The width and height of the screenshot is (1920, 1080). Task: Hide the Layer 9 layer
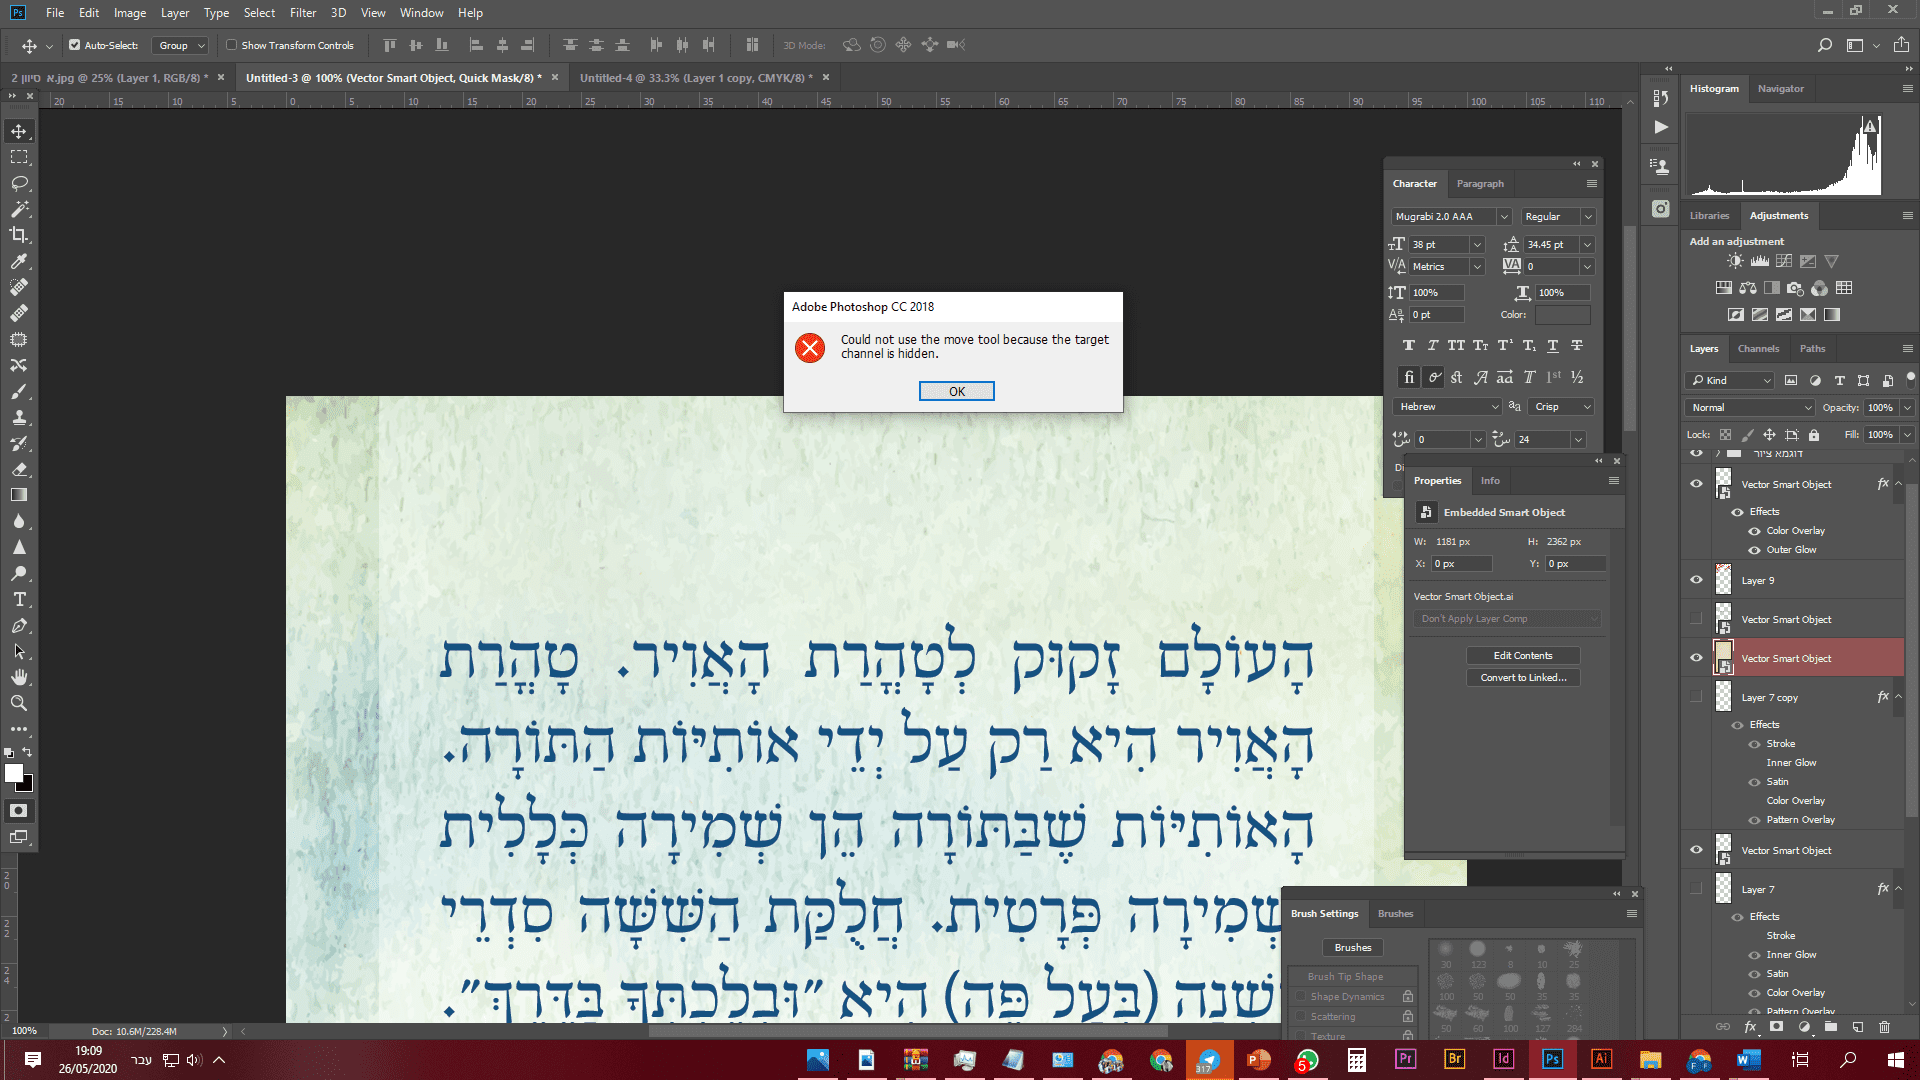(x=1696, y=580)
